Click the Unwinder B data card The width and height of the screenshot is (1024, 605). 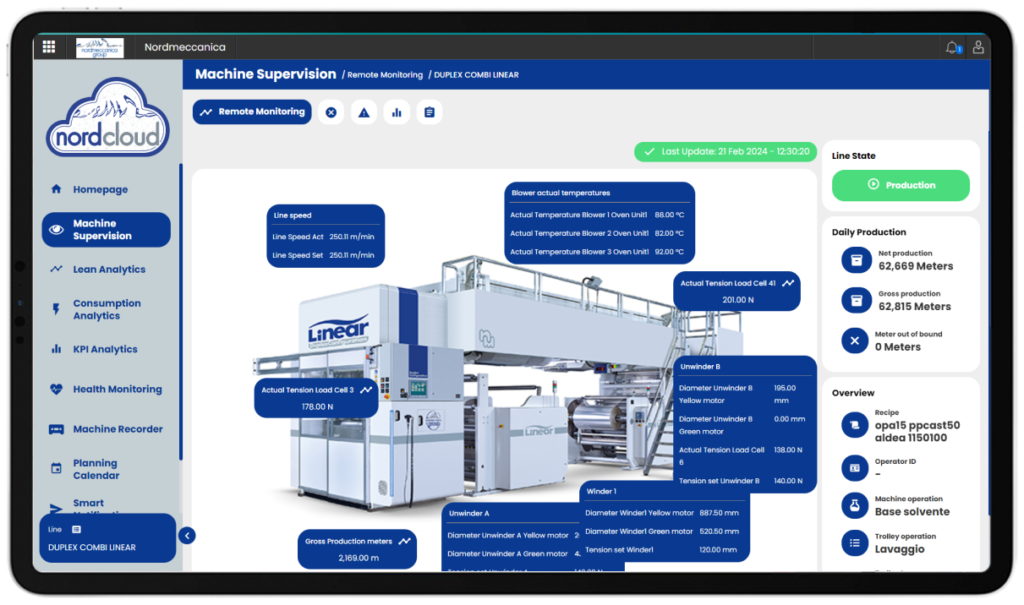tap(744, 425)
